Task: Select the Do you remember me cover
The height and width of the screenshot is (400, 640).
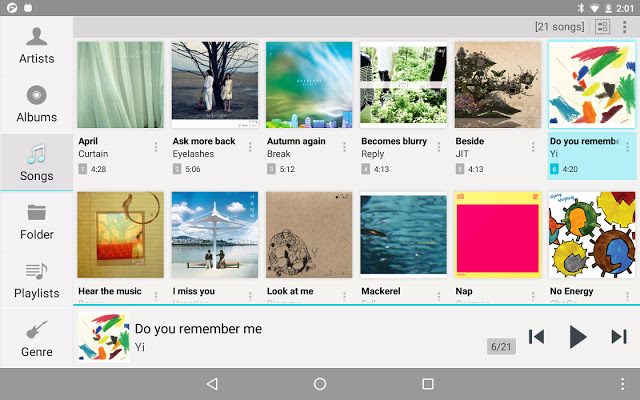Action: 592,85
